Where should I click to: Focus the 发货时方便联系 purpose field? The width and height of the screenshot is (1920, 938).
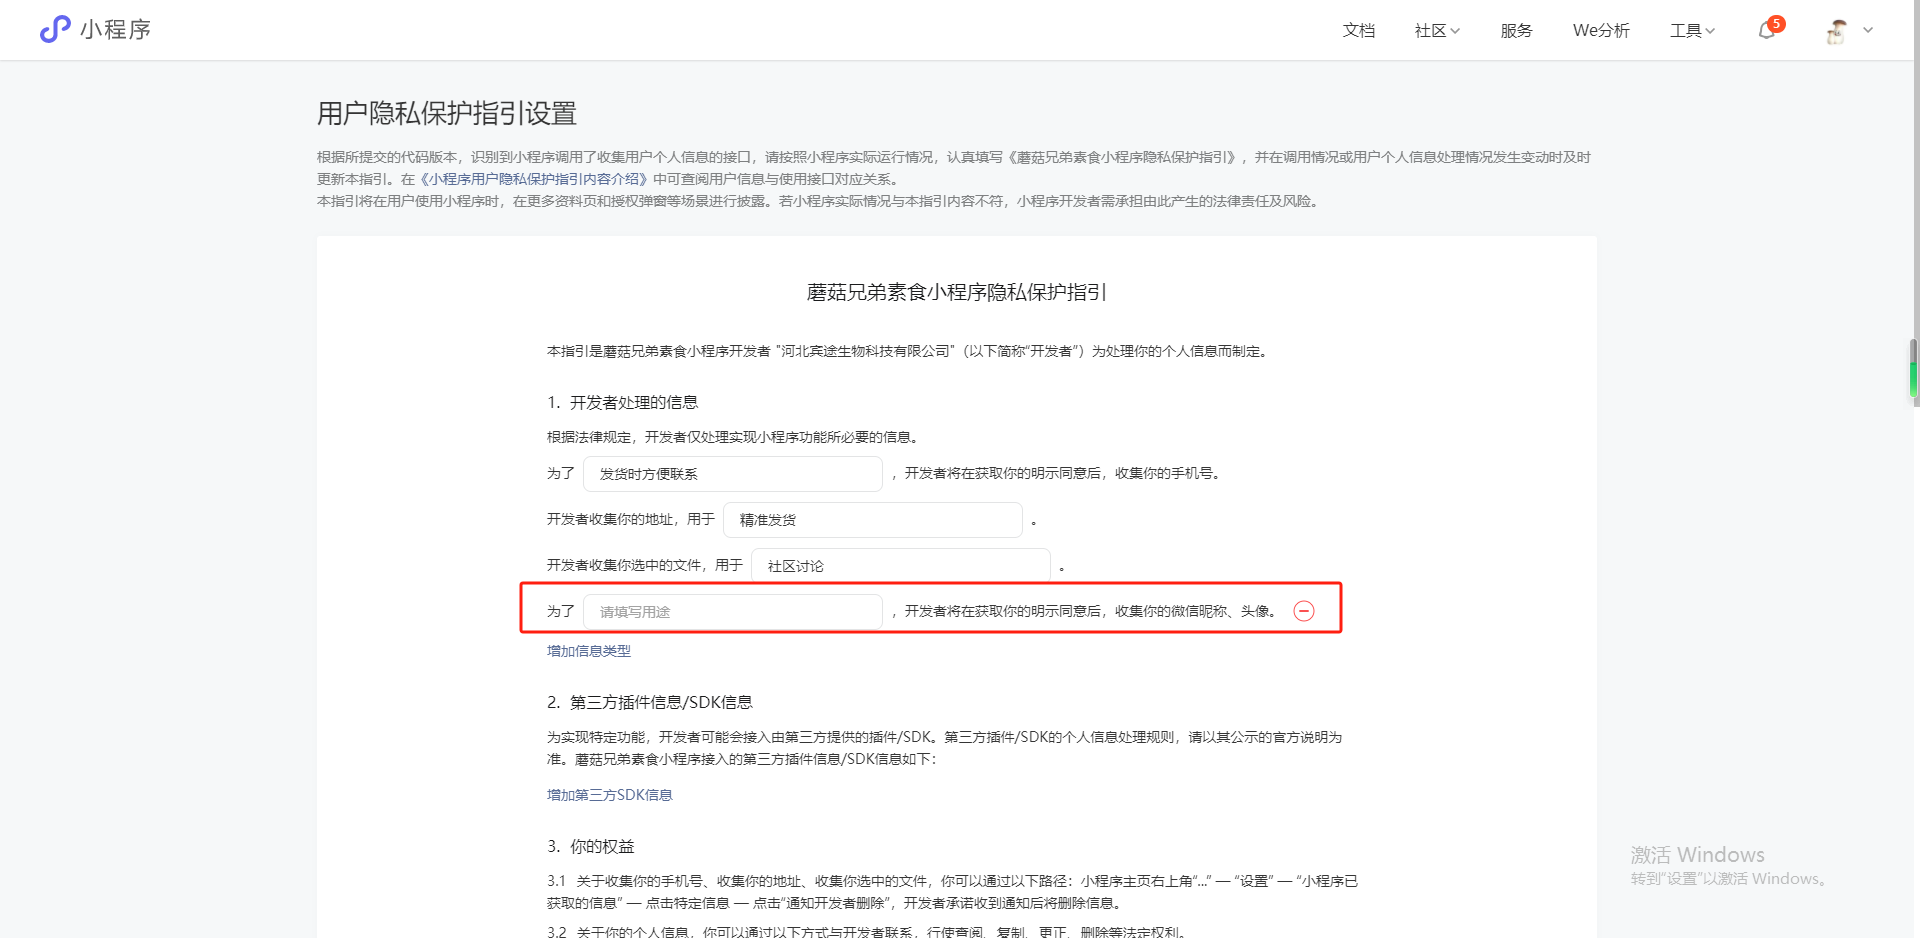point(733,474)
